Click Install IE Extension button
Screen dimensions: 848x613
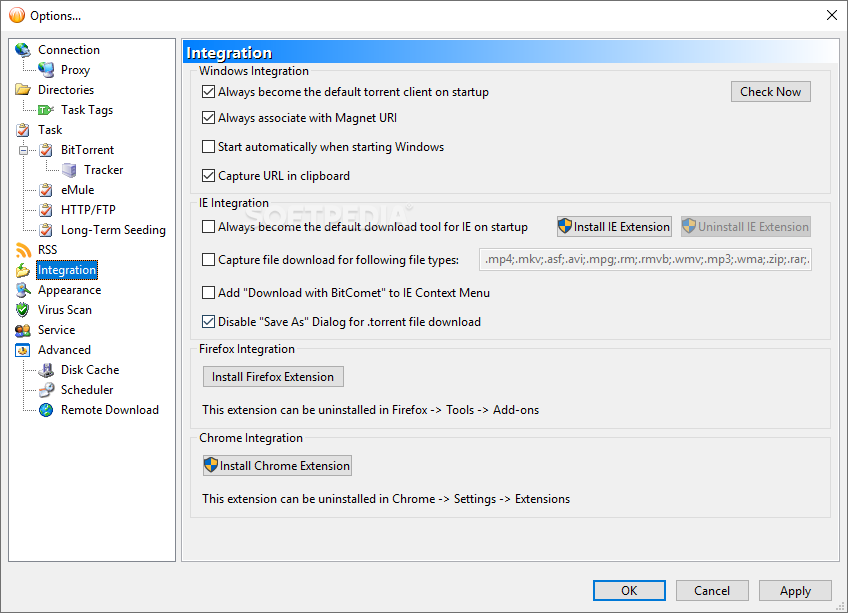pyautogui.click(x=614, y=227)
